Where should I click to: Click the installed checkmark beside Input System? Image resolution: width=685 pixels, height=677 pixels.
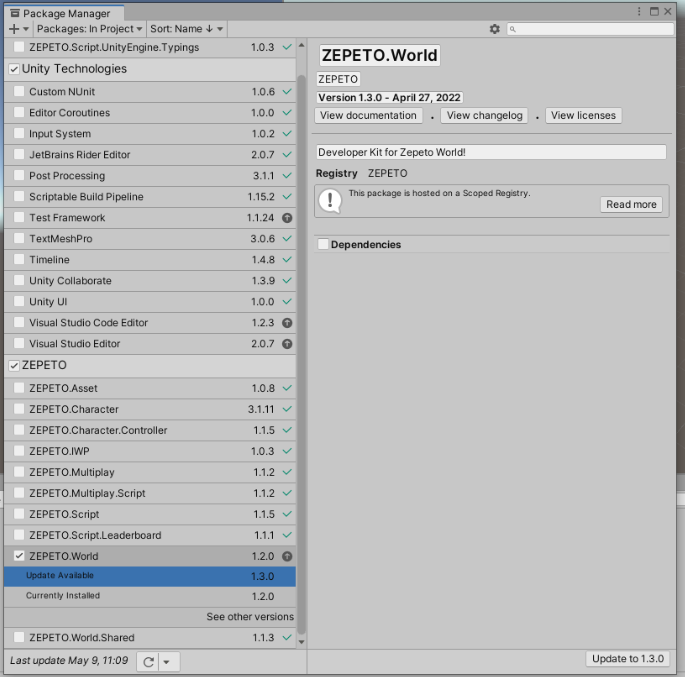[287, 134]
